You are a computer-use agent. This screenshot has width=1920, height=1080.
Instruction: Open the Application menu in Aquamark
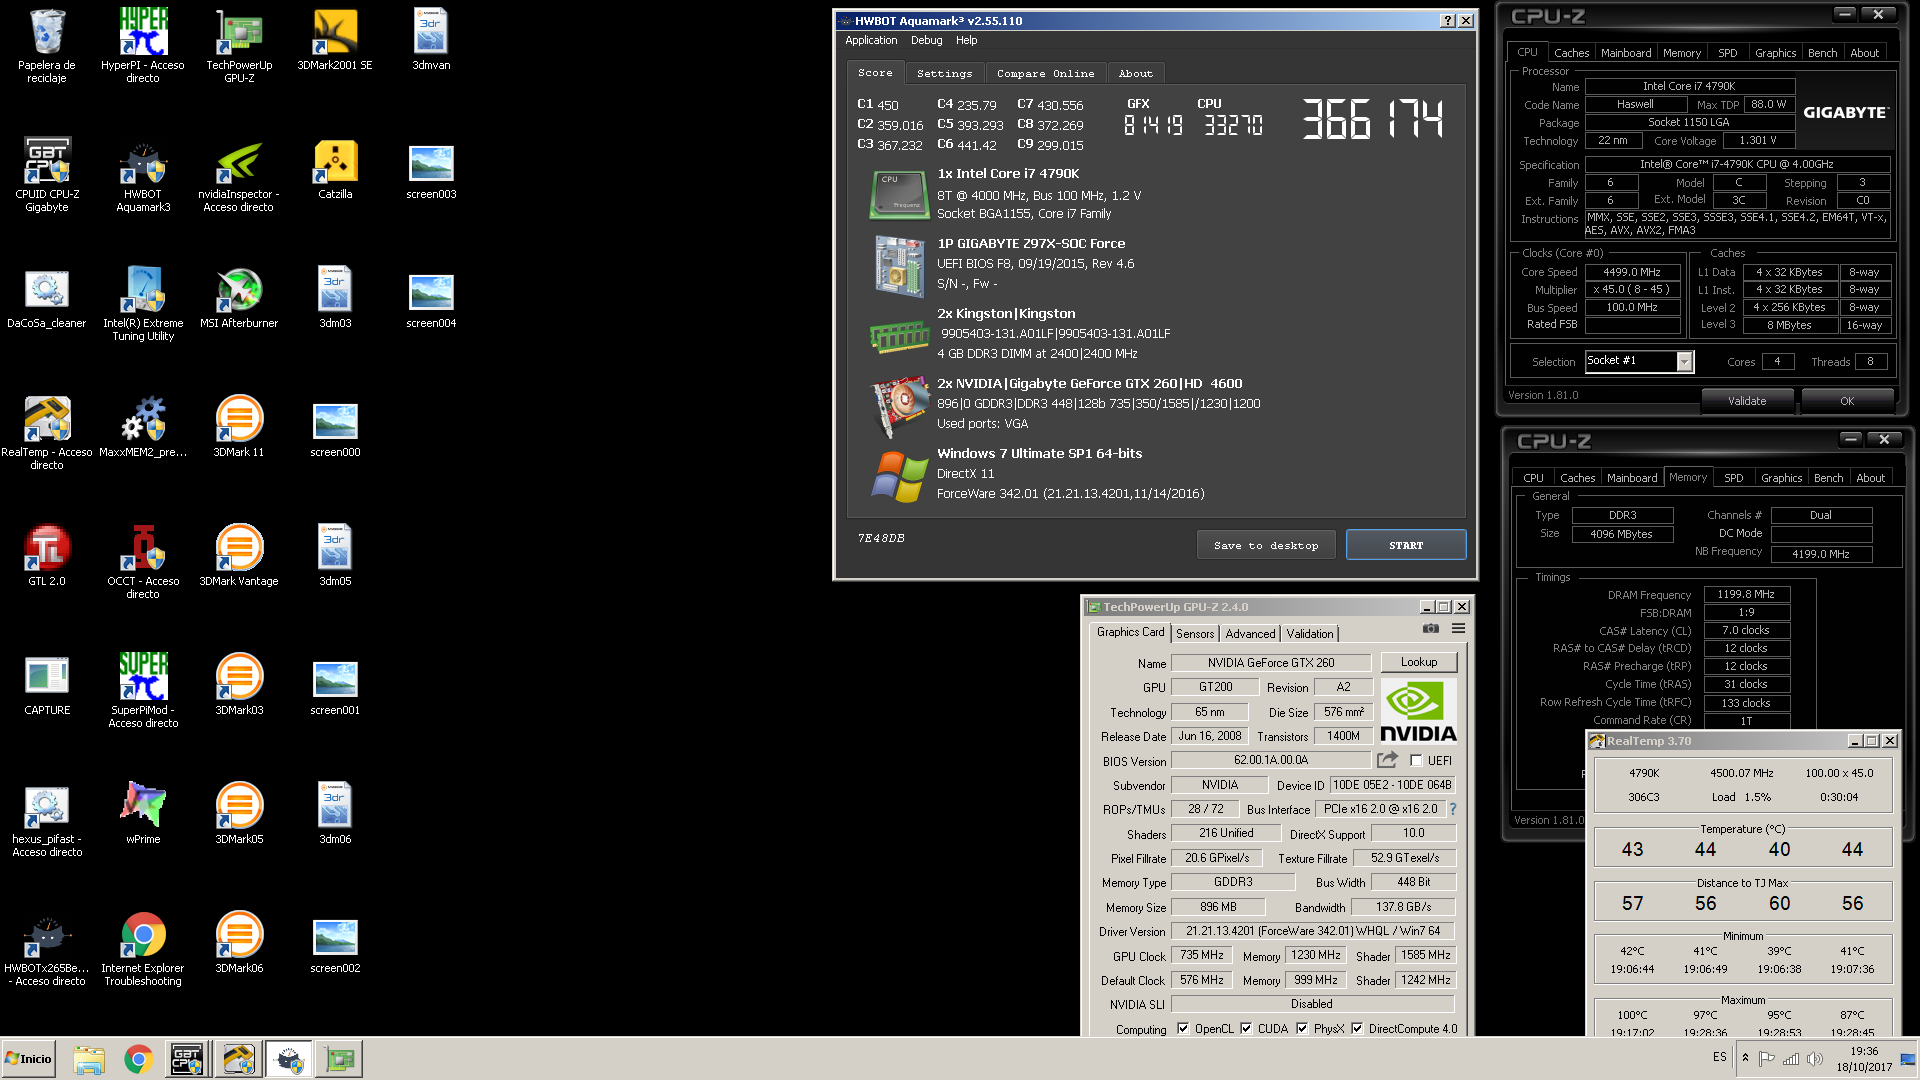[871, 40]
